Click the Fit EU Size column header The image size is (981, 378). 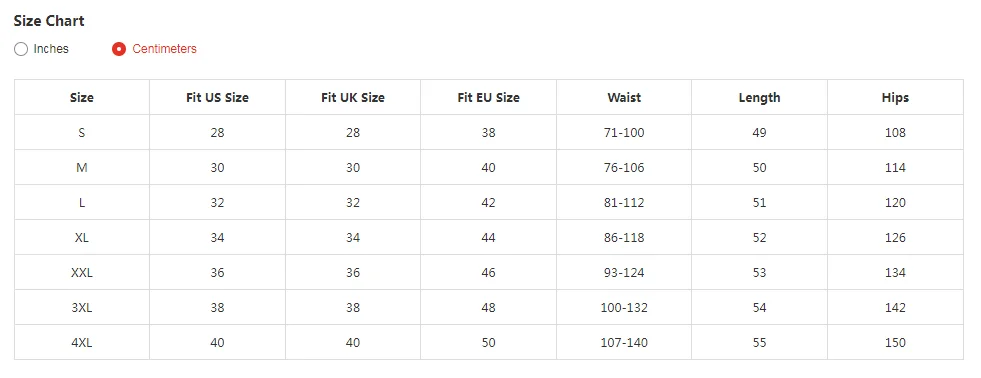point(489,98)
